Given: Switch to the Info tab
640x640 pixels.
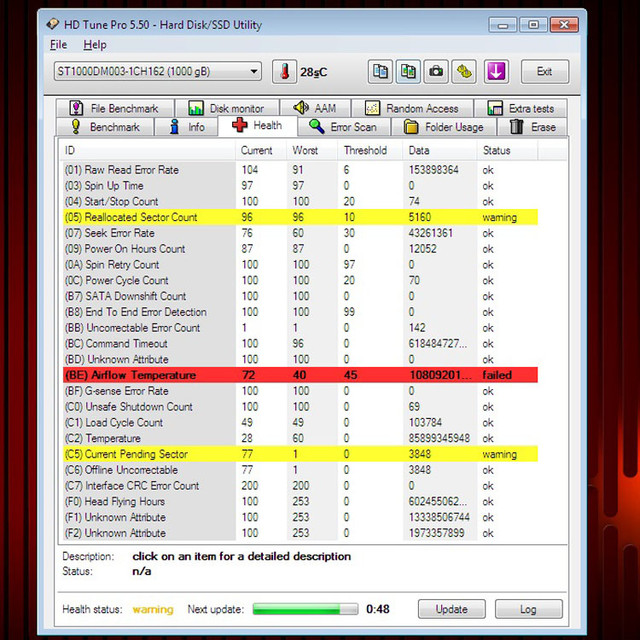Looking at the screenshot, I should [187, 127].
